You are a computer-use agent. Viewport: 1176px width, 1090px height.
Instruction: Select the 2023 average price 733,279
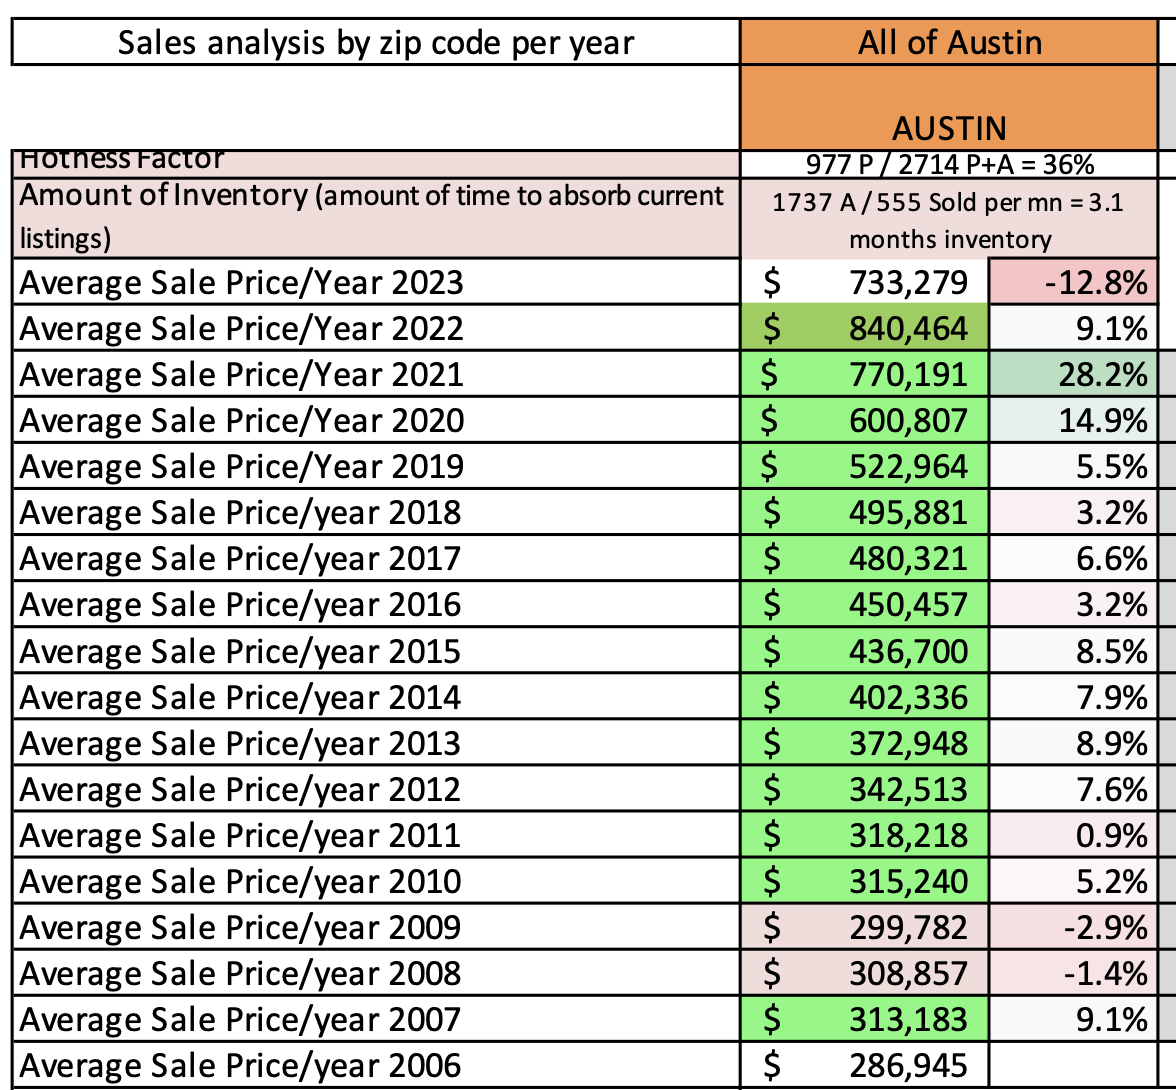click(x=864, y=283)
